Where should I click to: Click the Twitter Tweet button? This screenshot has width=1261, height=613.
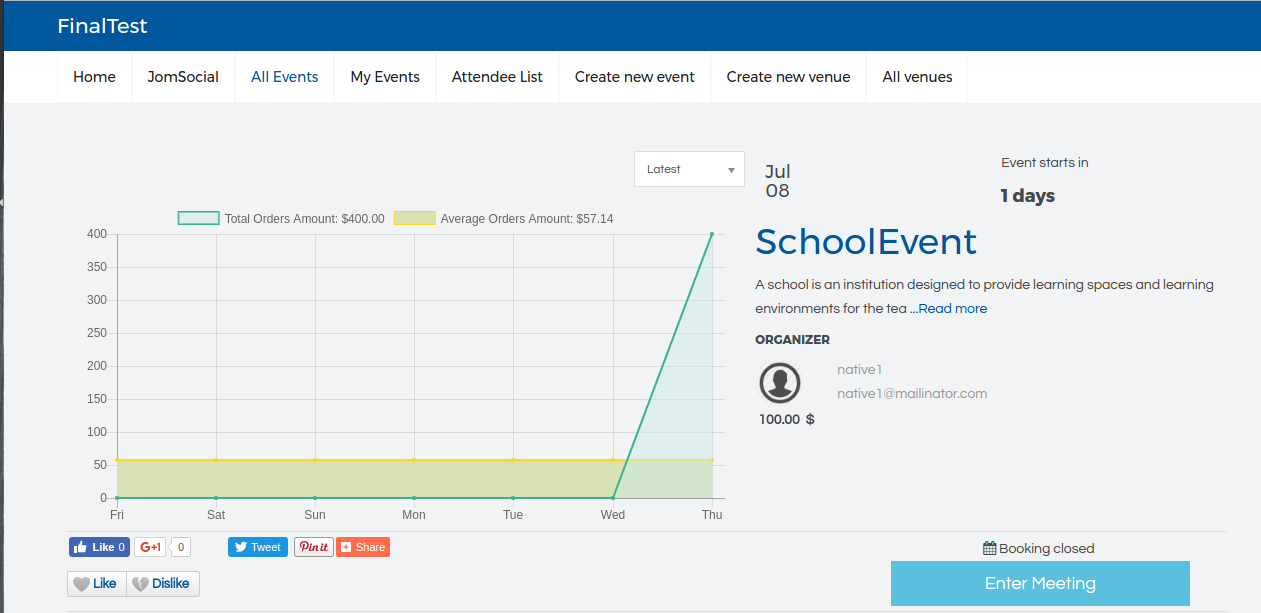point(257,547)
